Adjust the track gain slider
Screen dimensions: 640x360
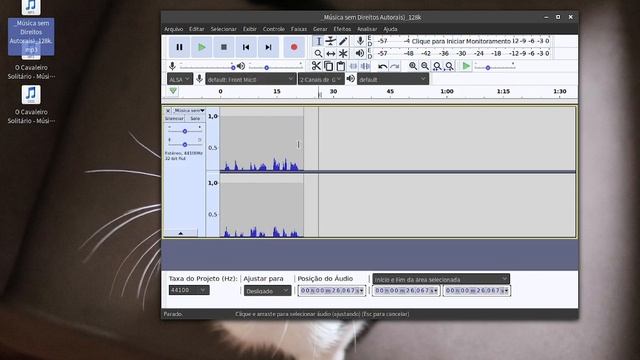pyautogui.click(x=184, y=131)
